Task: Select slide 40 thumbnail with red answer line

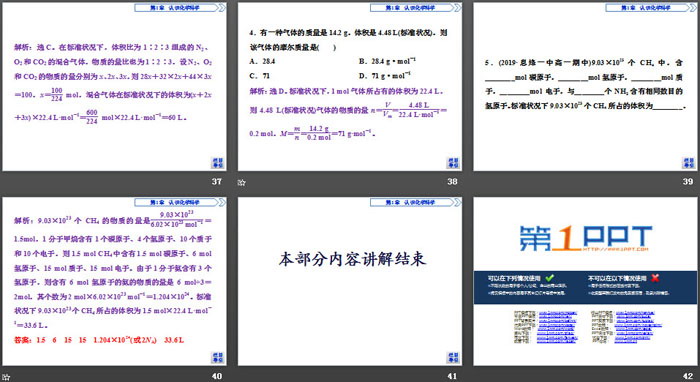Action: click(114, 282)
